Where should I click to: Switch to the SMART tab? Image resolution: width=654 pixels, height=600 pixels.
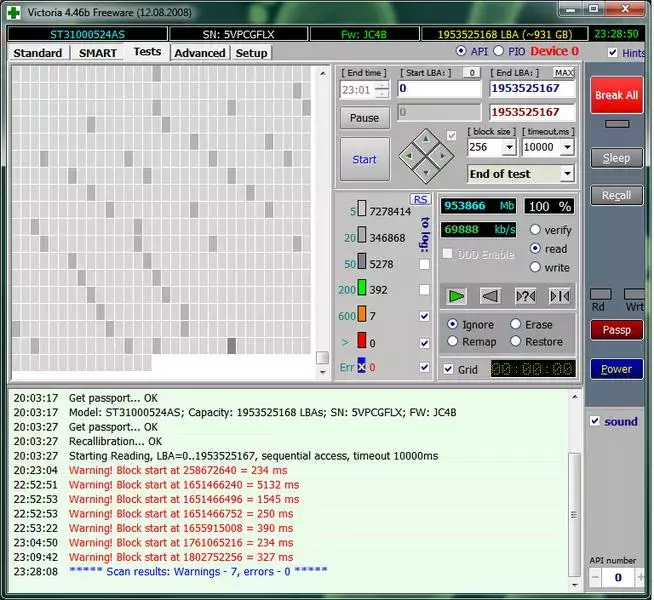click(x=98, y=53)
